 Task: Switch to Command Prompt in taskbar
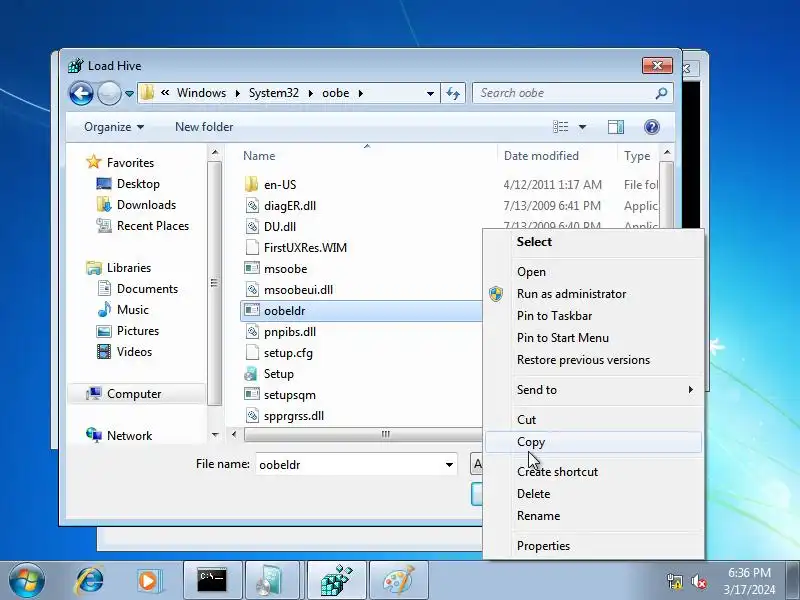coord(212,580)
